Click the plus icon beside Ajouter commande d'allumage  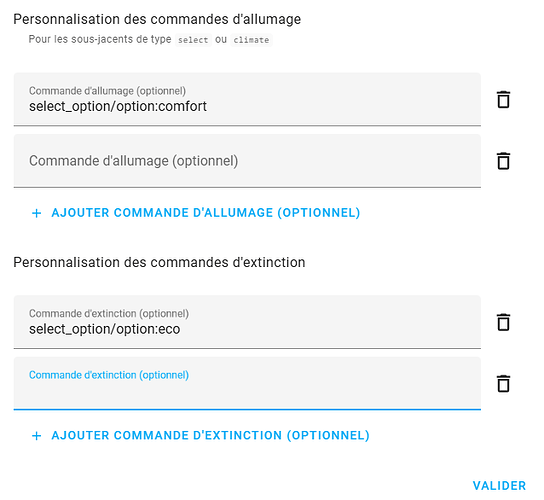point(36,213)
